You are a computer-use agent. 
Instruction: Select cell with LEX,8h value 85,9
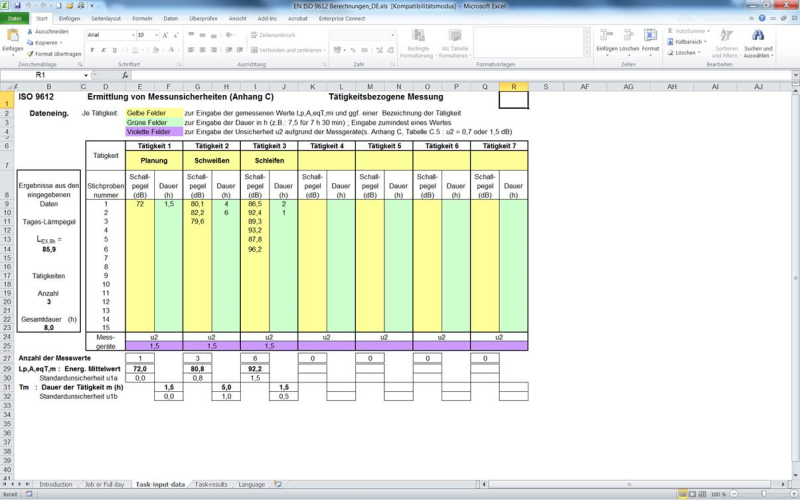tap(48, 249)
